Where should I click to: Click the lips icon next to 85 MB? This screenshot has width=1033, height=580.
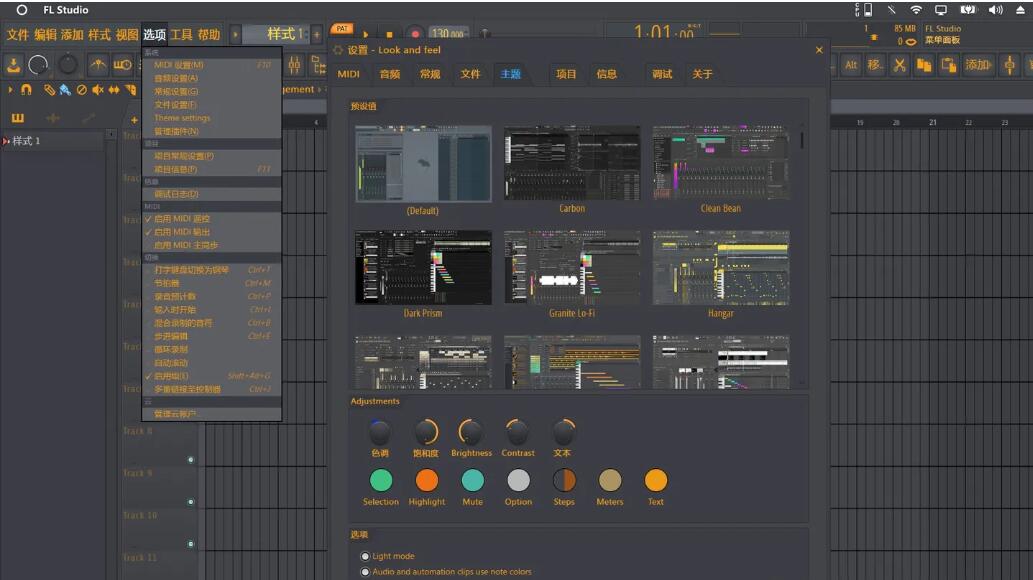[x=911, y=42]
